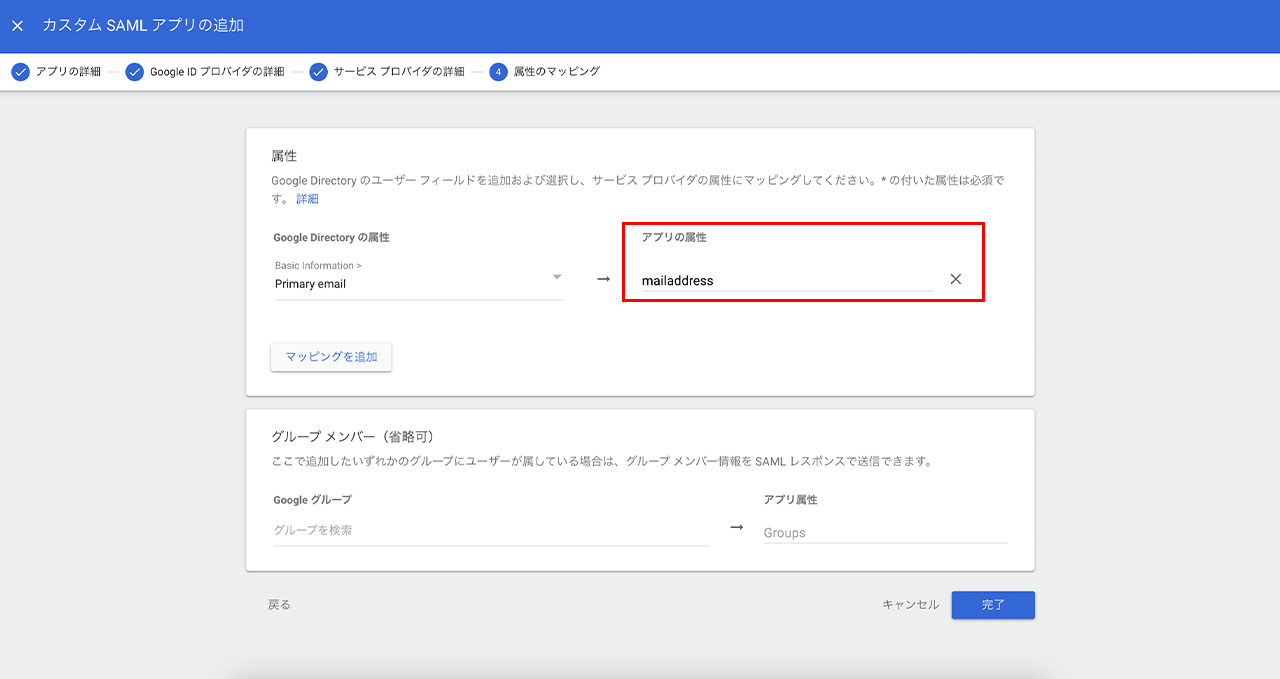
Task: Click キャンセル to cancel
Action: click(x=910, y=605)
